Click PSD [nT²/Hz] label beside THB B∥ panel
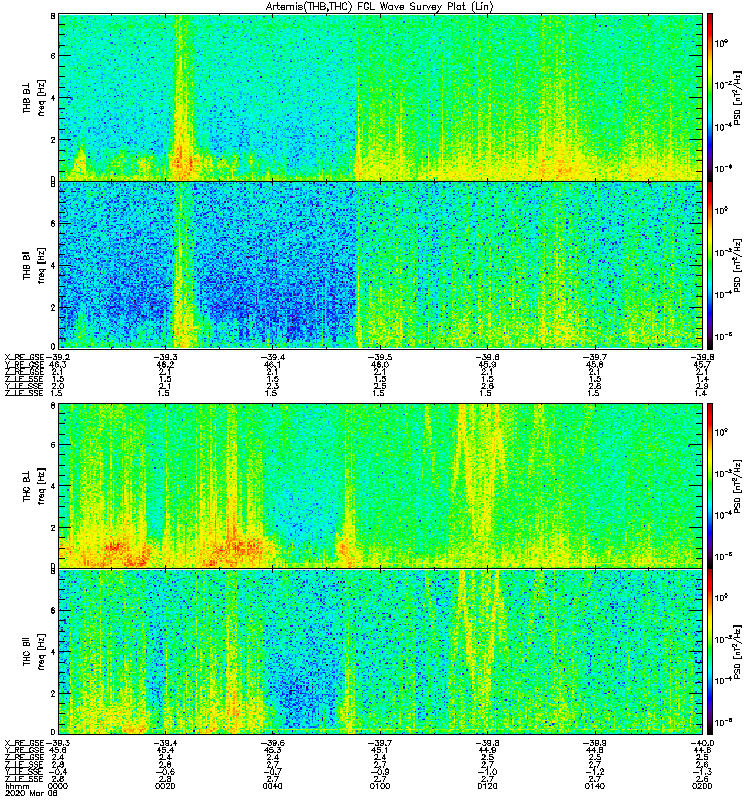Screen dimensions: 750x800 [737, 265]
